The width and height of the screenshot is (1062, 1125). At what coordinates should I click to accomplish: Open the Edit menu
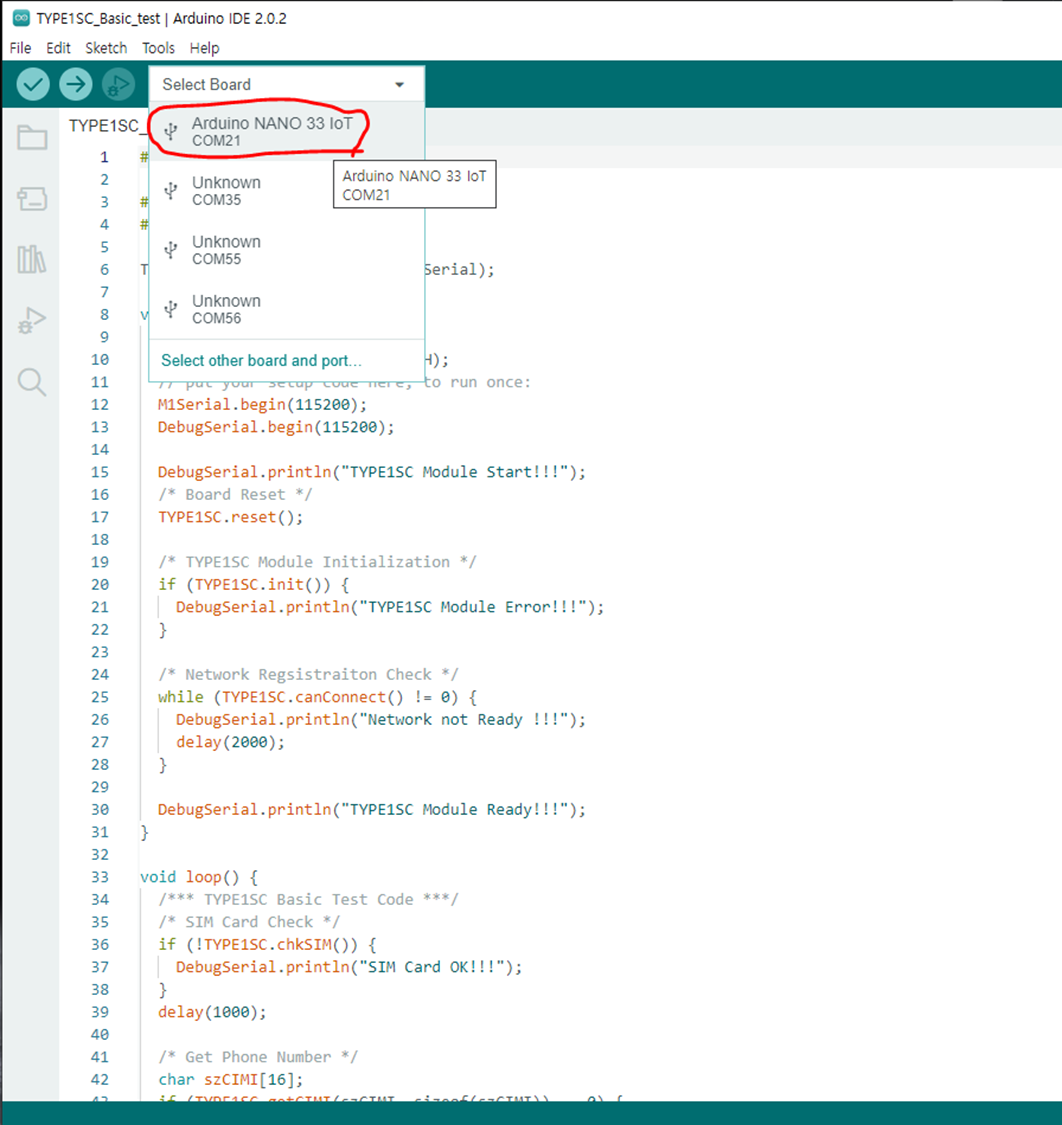click(58, 48)
